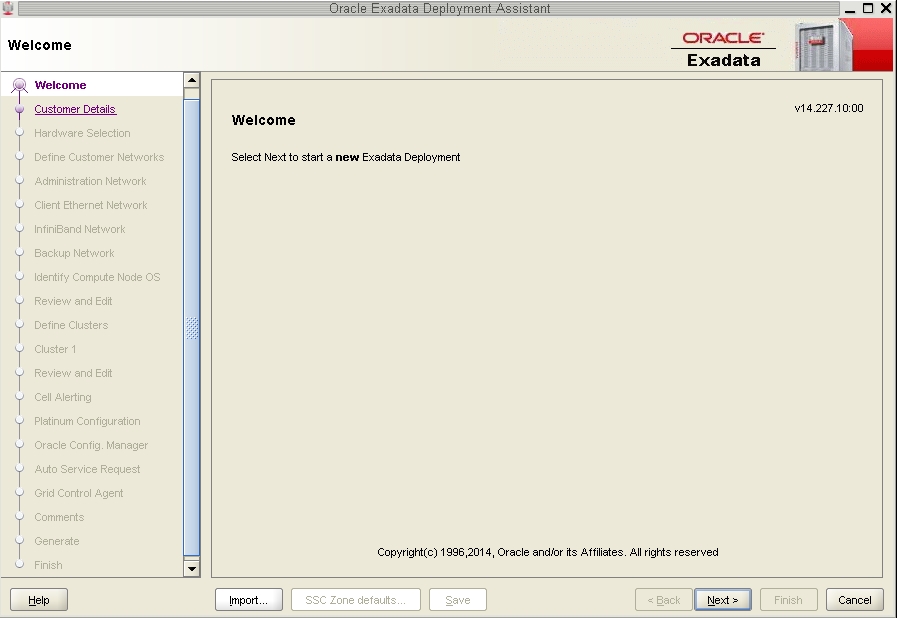Viewport: 897px width, 618px height.
Task: Click the SSC Zone defaults button
Action: 357,599
